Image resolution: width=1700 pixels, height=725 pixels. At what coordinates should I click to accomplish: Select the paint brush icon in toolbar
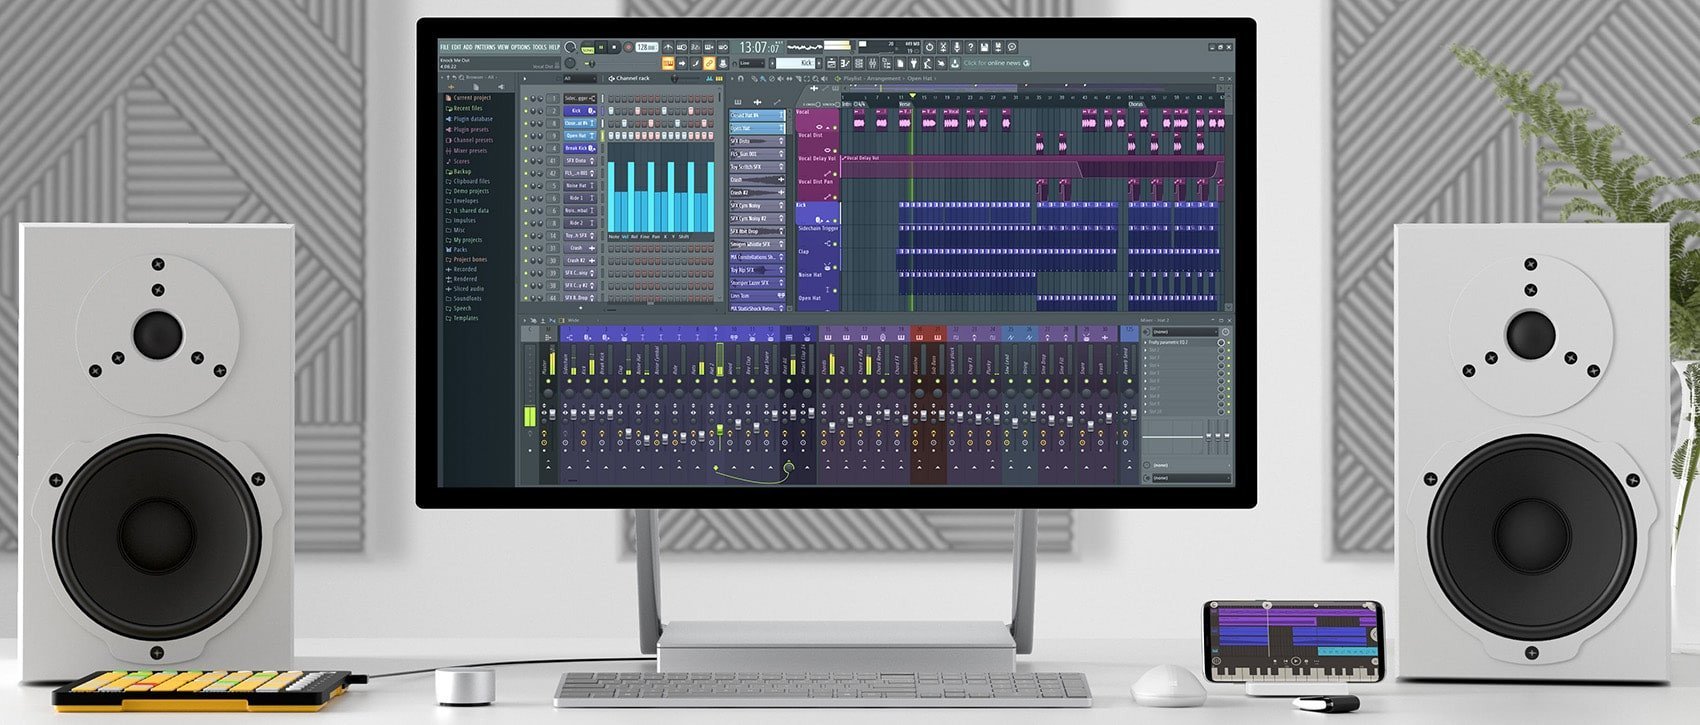(695, 63)
